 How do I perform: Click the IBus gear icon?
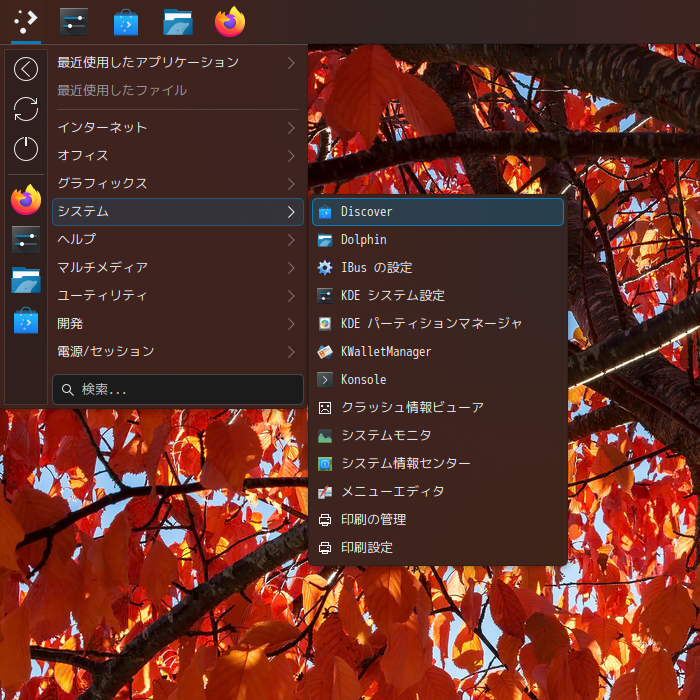[325, 267]
